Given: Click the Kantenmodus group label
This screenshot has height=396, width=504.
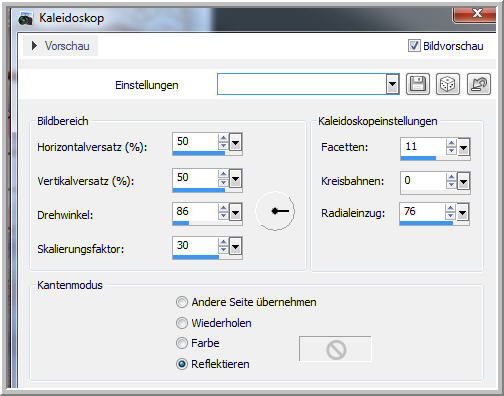Looking at the screenshot, I should pos(70,285).
